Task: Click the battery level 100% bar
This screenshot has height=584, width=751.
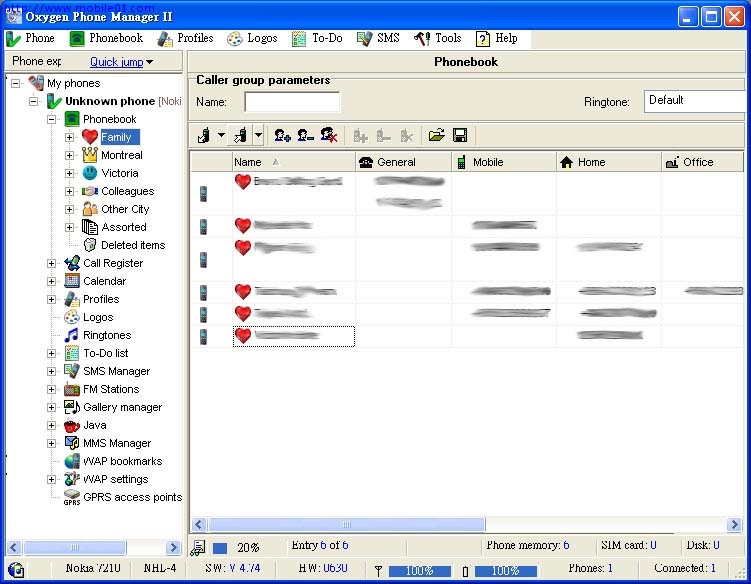Action: (506, 571)
